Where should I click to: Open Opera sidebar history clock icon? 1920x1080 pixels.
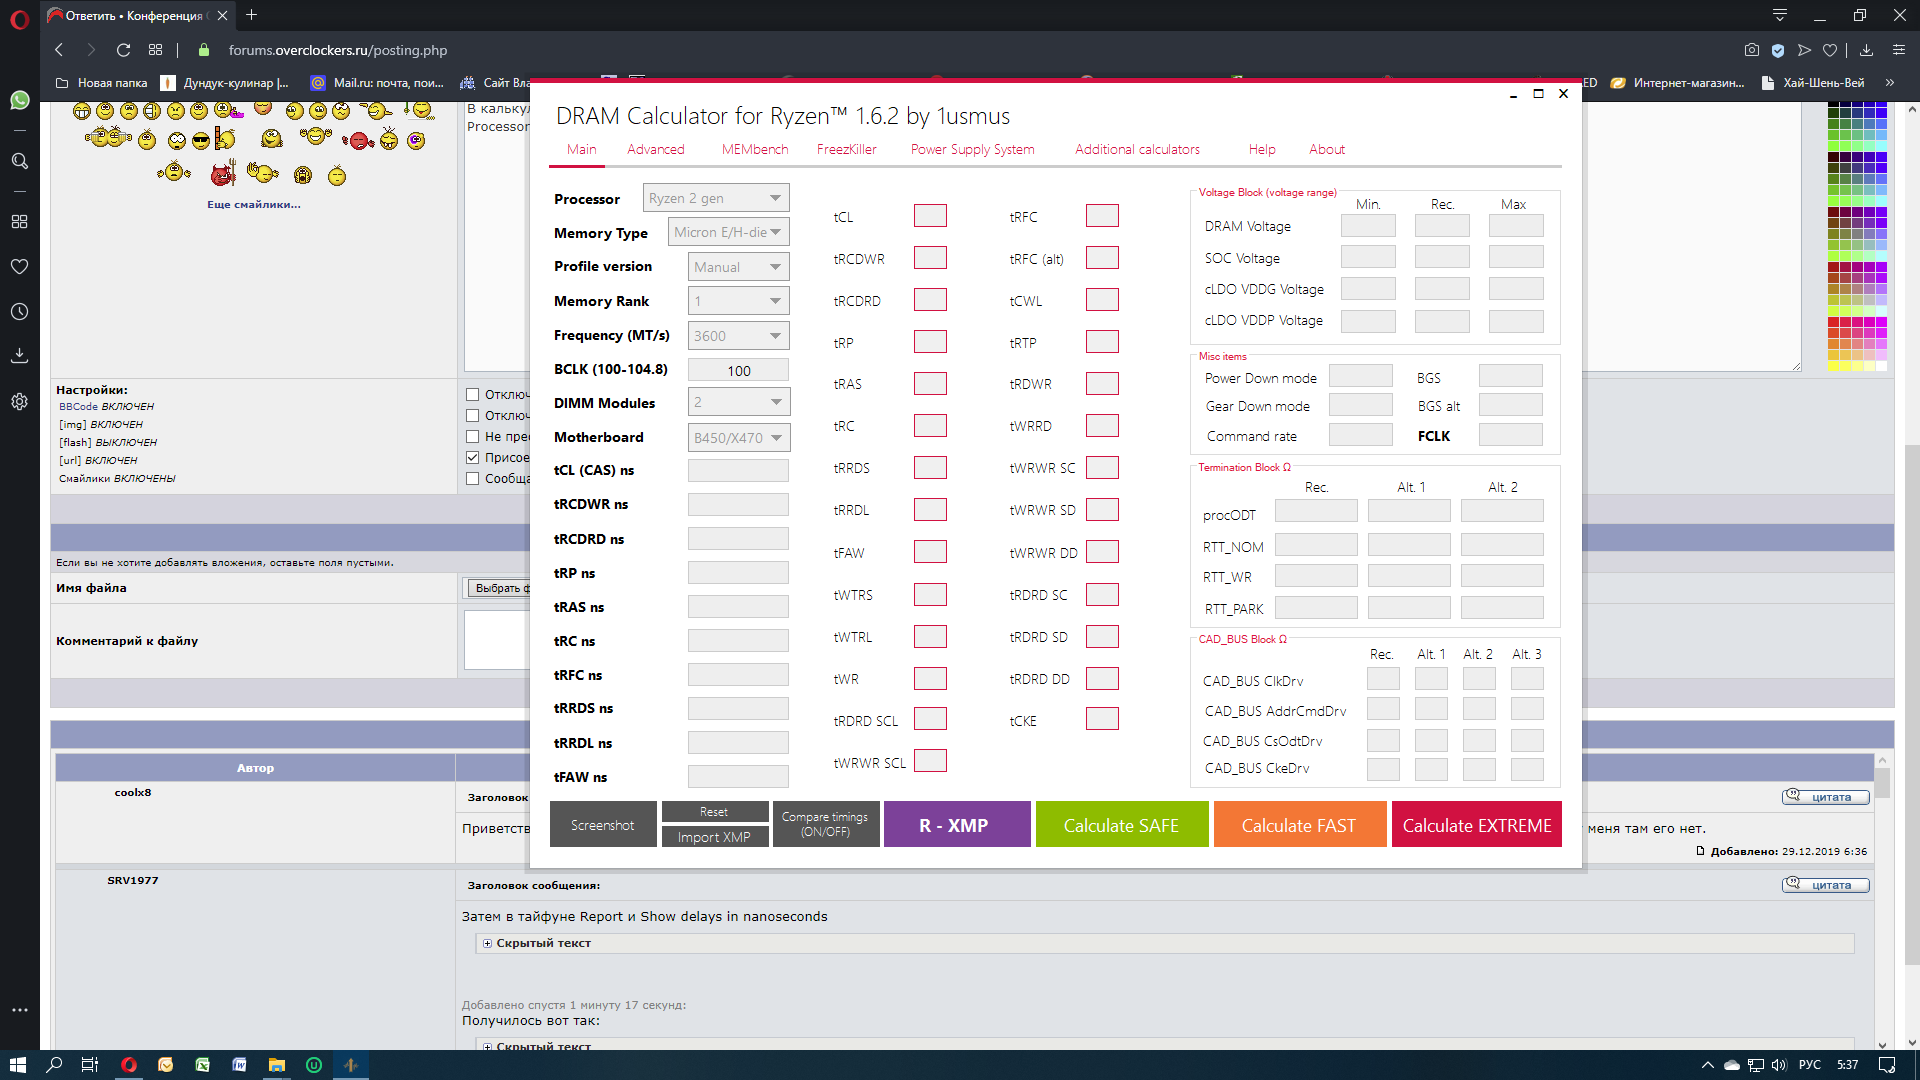[20, 312]
